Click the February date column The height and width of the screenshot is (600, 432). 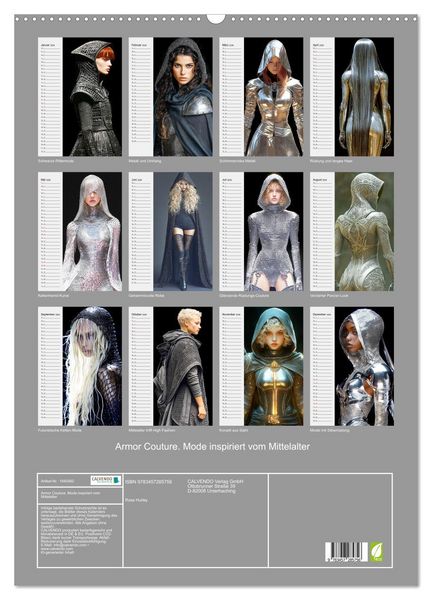click(x=141, y=96)
